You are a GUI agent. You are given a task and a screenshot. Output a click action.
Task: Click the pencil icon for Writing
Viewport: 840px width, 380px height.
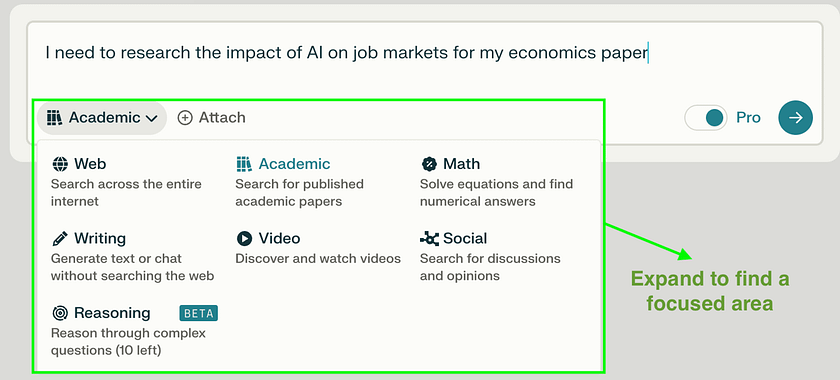60,239
